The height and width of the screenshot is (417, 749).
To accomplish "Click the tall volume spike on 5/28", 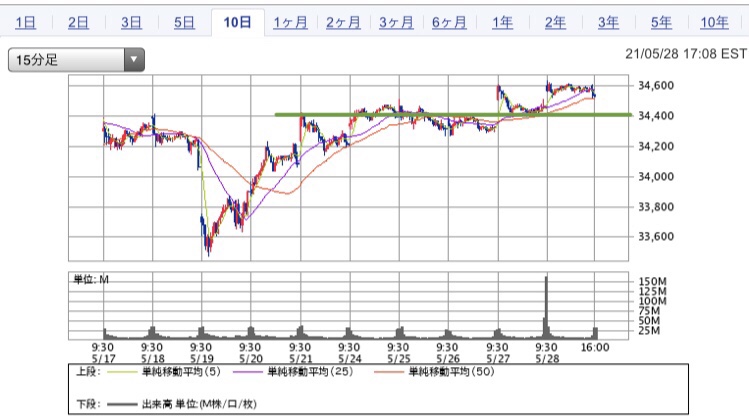I will (546, 306).
